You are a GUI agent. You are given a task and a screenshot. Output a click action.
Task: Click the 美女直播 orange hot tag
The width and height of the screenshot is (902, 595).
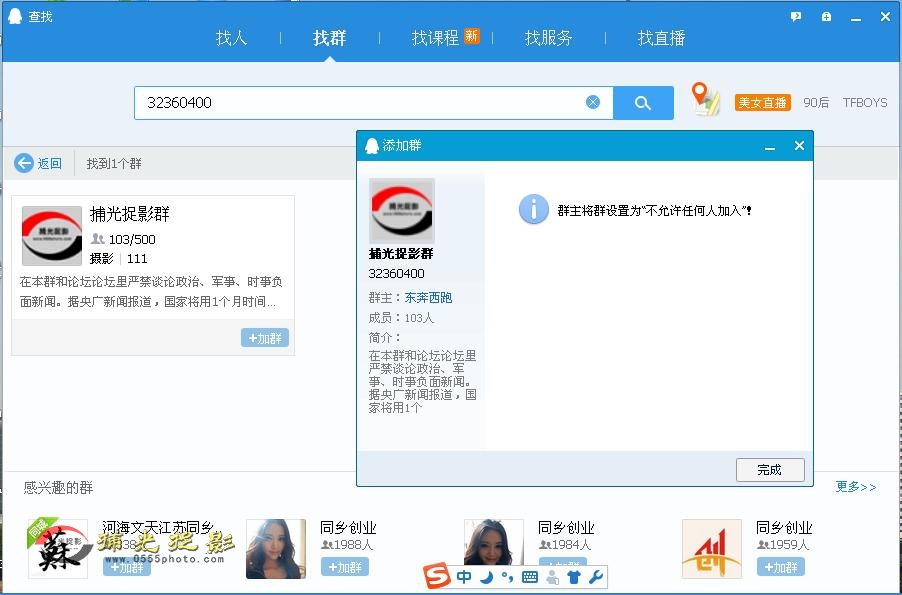[x=762, y=102]
